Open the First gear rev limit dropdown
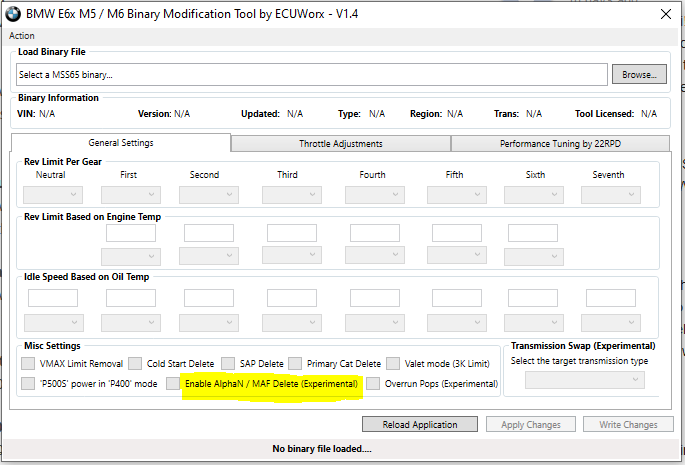Image resolution: width=685 pixels, height=465 pixels. pyautogui.click(x=131, y=194)
